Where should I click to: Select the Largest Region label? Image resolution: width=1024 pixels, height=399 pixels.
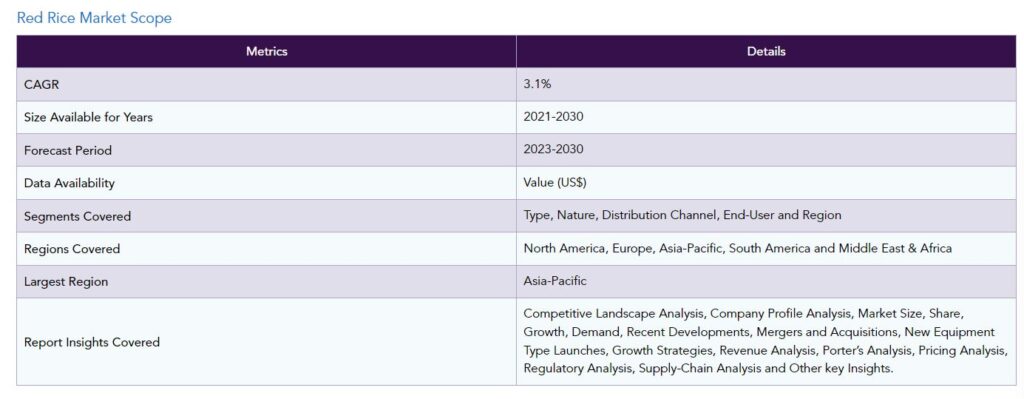[x=66, y=282]
